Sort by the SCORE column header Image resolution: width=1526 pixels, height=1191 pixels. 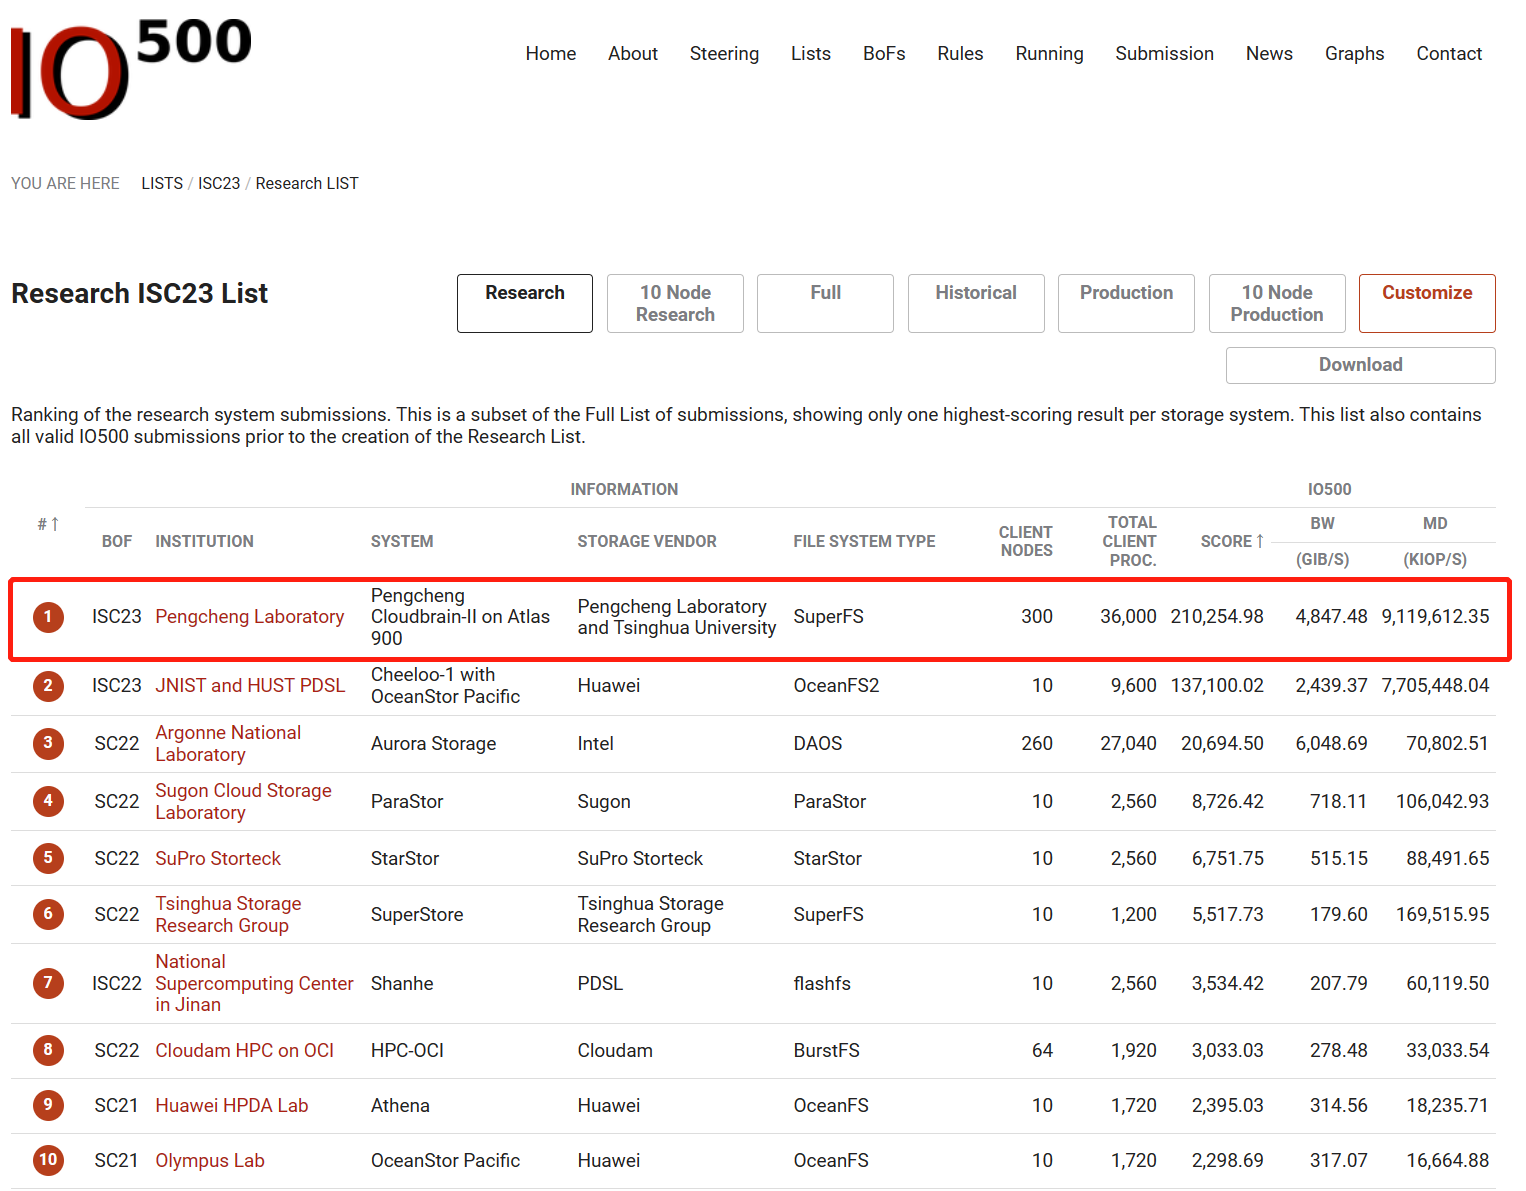click(x=1232, y=541)
